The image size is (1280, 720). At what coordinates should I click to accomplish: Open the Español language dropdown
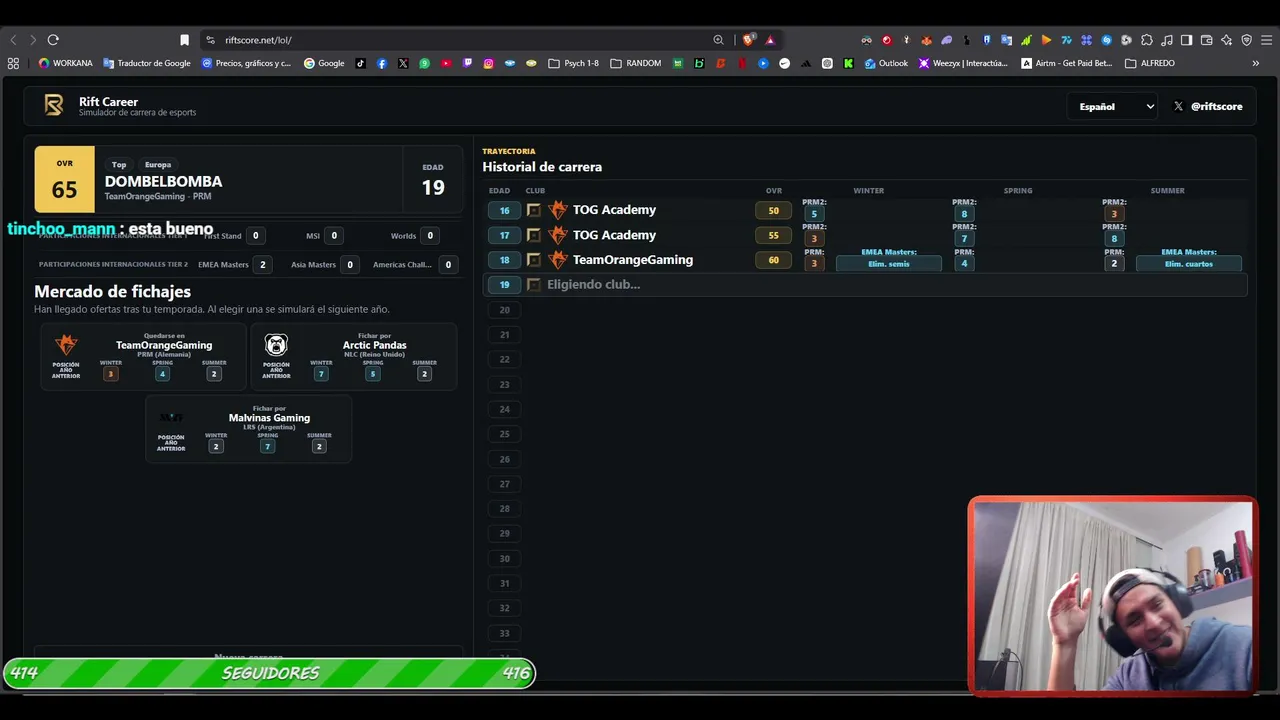tap(1114, 106)
